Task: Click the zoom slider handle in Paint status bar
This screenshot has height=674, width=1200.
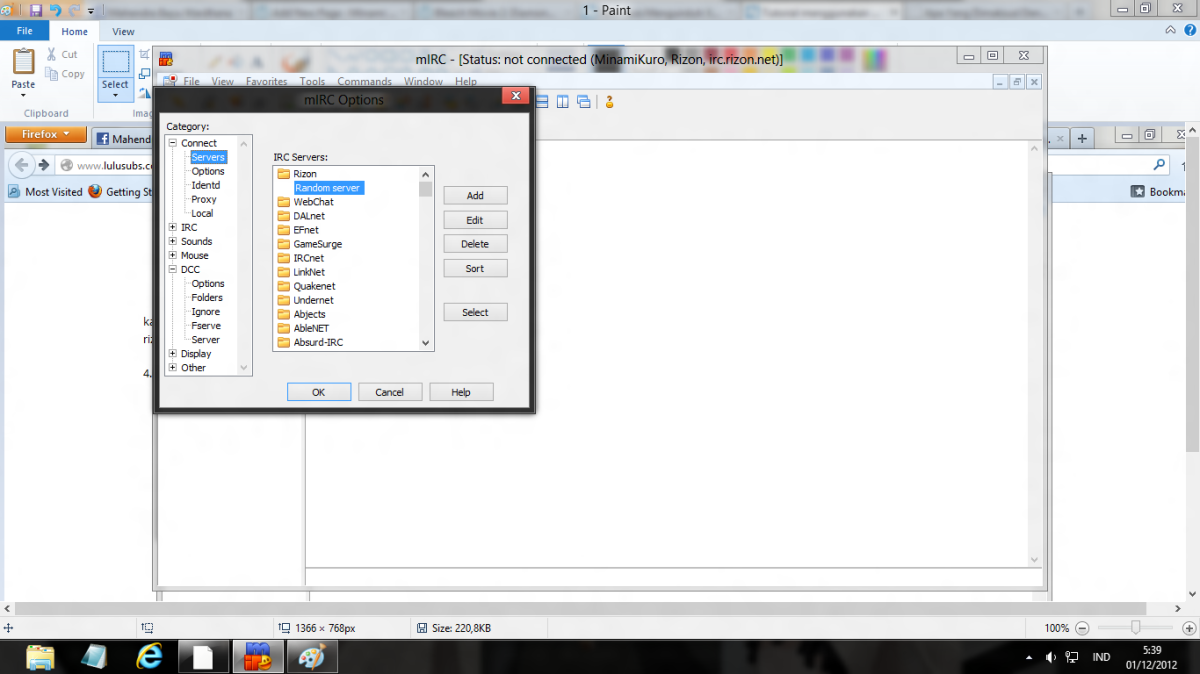Action: tap(1136, 627)
